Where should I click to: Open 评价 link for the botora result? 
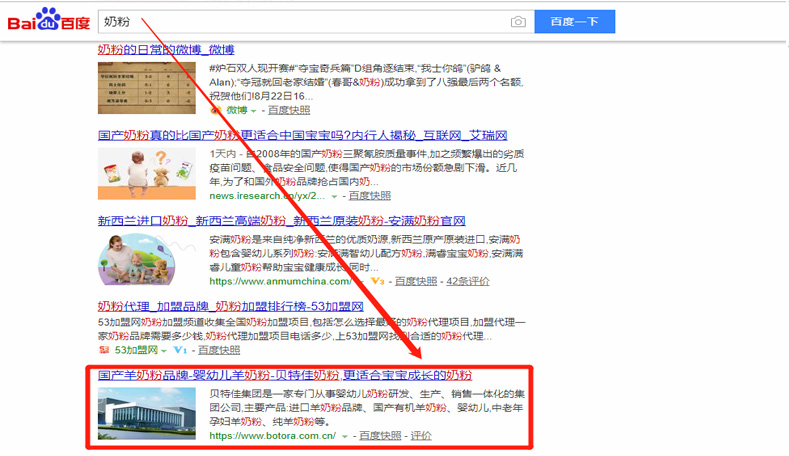coord(421,436)
